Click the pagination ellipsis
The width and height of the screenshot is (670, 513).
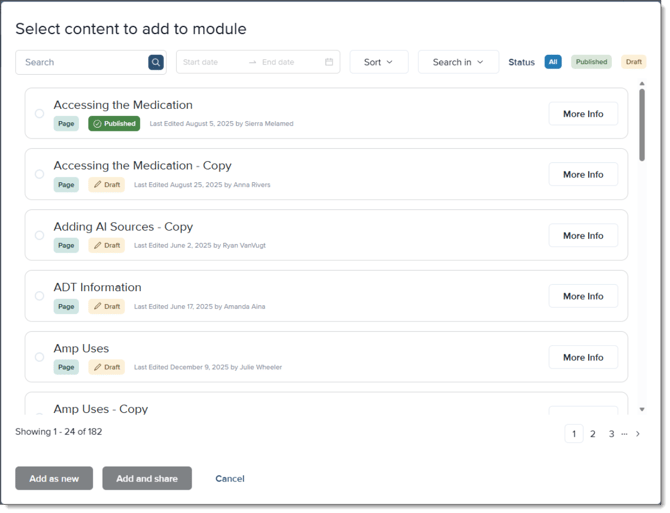pyautogui.click(x=624, y=434)
